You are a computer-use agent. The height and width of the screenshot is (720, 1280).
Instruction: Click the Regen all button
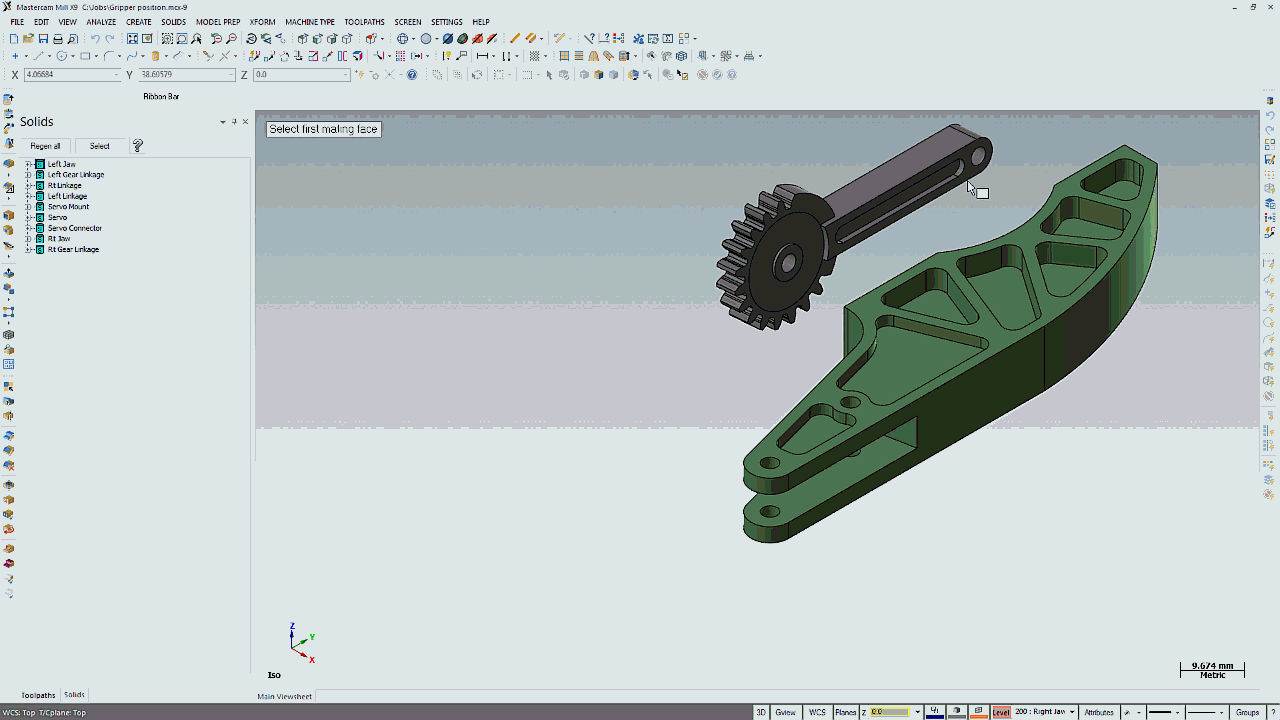tap(45, 146)
